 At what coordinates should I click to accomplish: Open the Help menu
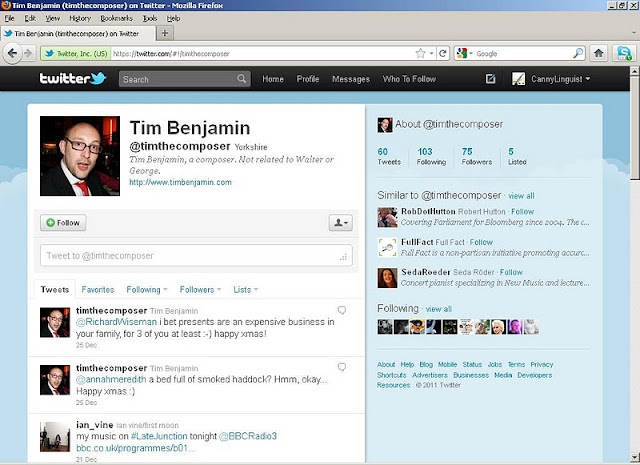point(173,18)
